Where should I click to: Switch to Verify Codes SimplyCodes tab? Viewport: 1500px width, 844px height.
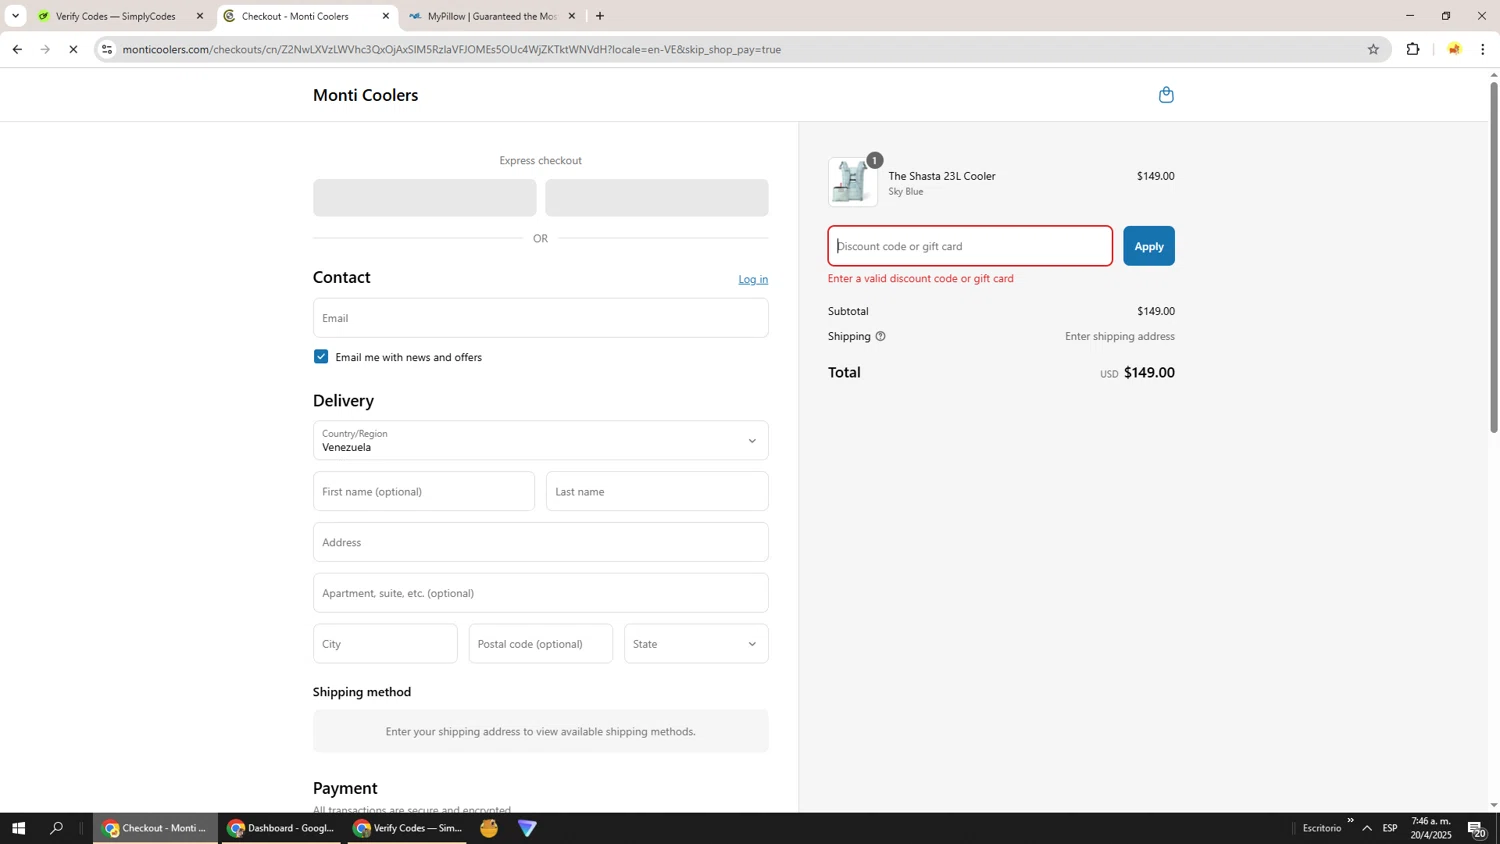click(x=115, y=16)
